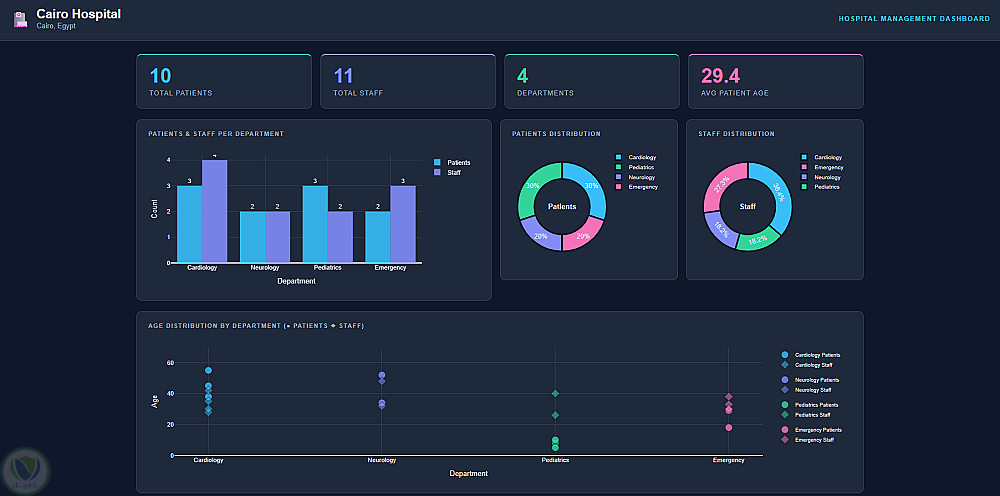Click the Cardiology Staff bar

[x=214, y=211]
